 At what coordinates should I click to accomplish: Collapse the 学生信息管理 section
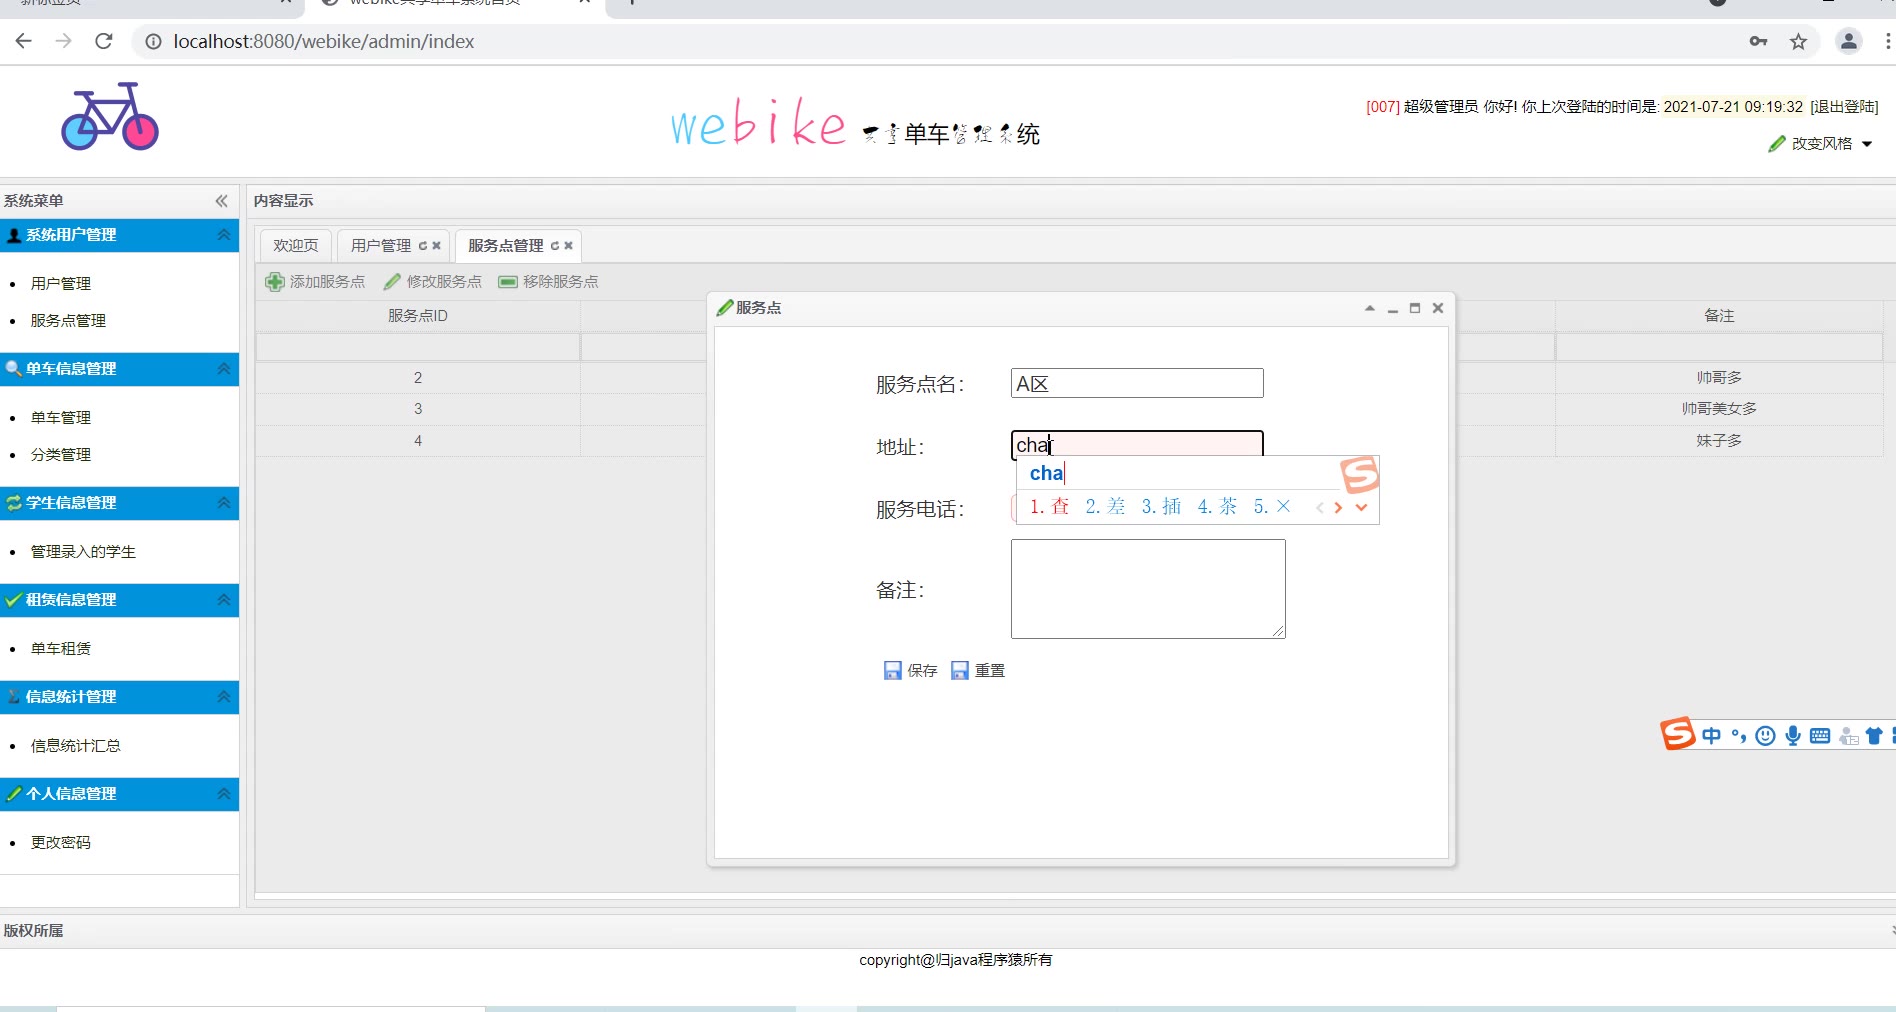(x=224, y=503)
